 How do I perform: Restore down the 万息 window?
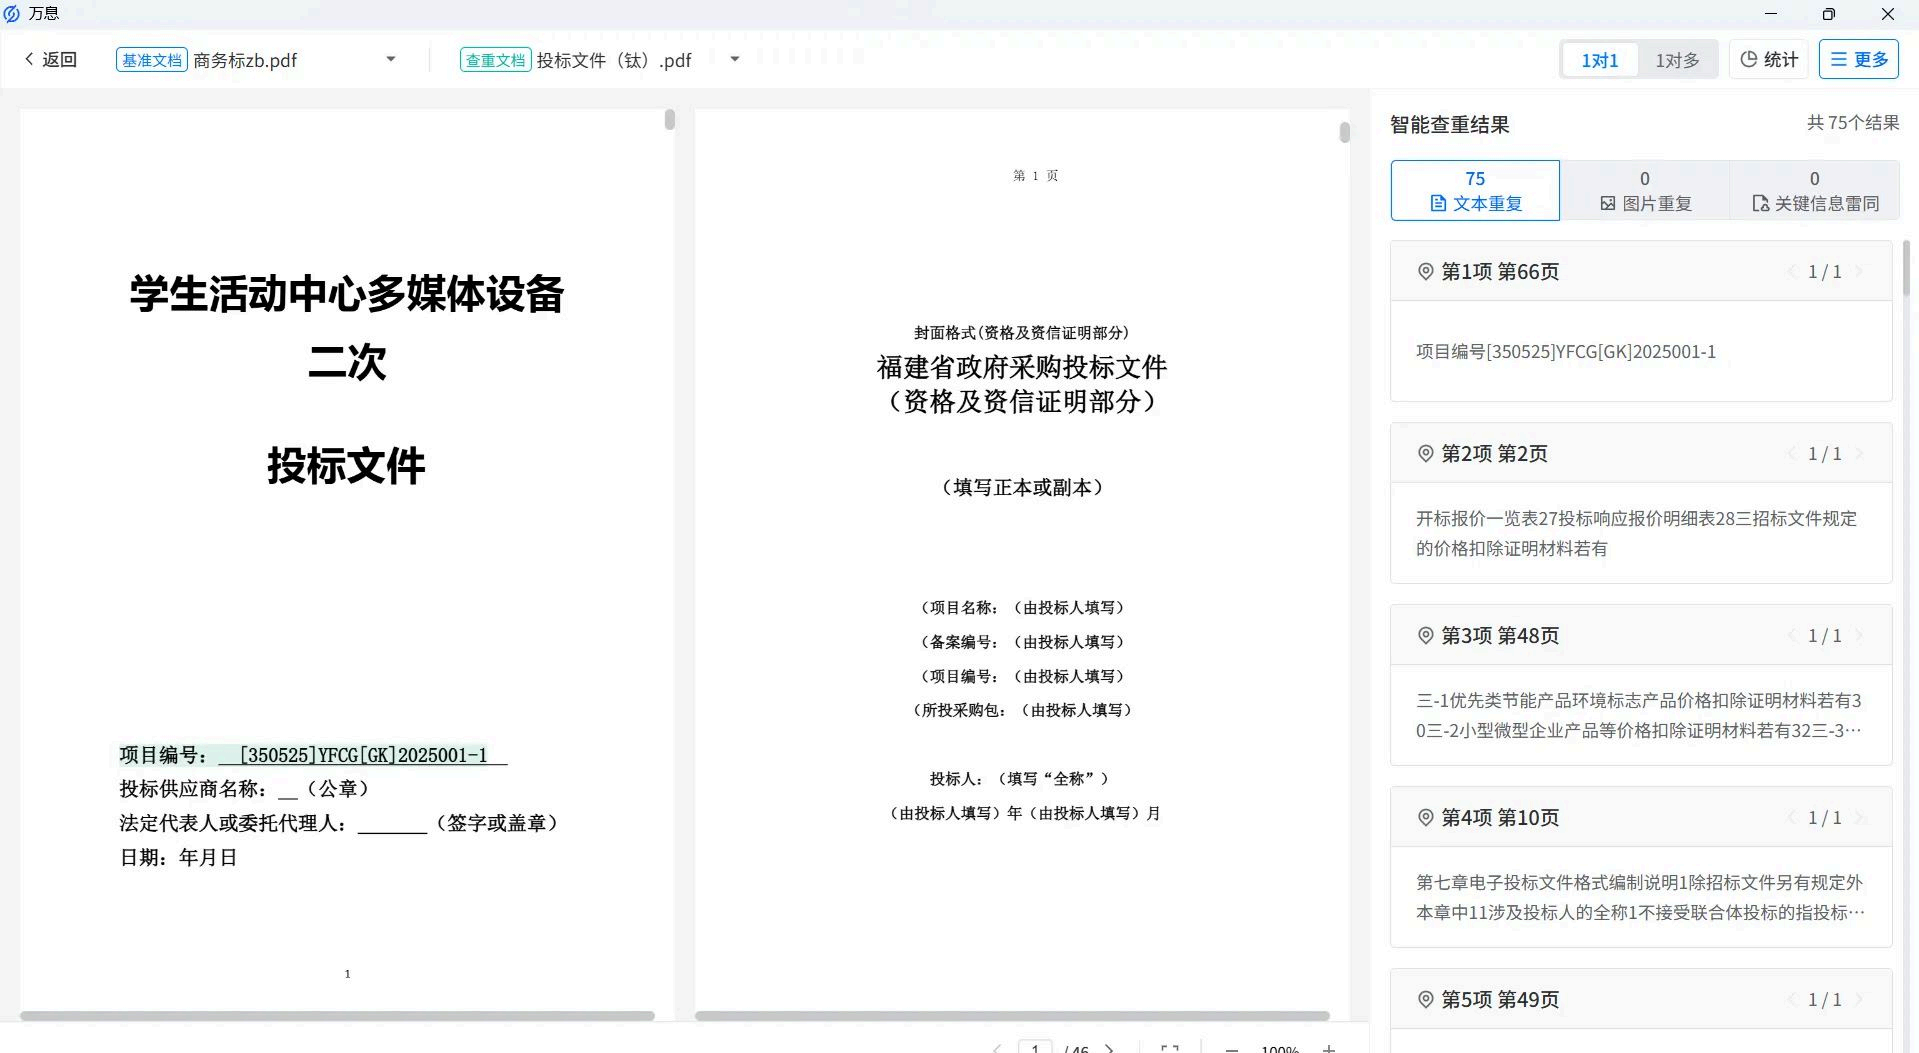click(x=1829, y=14)
